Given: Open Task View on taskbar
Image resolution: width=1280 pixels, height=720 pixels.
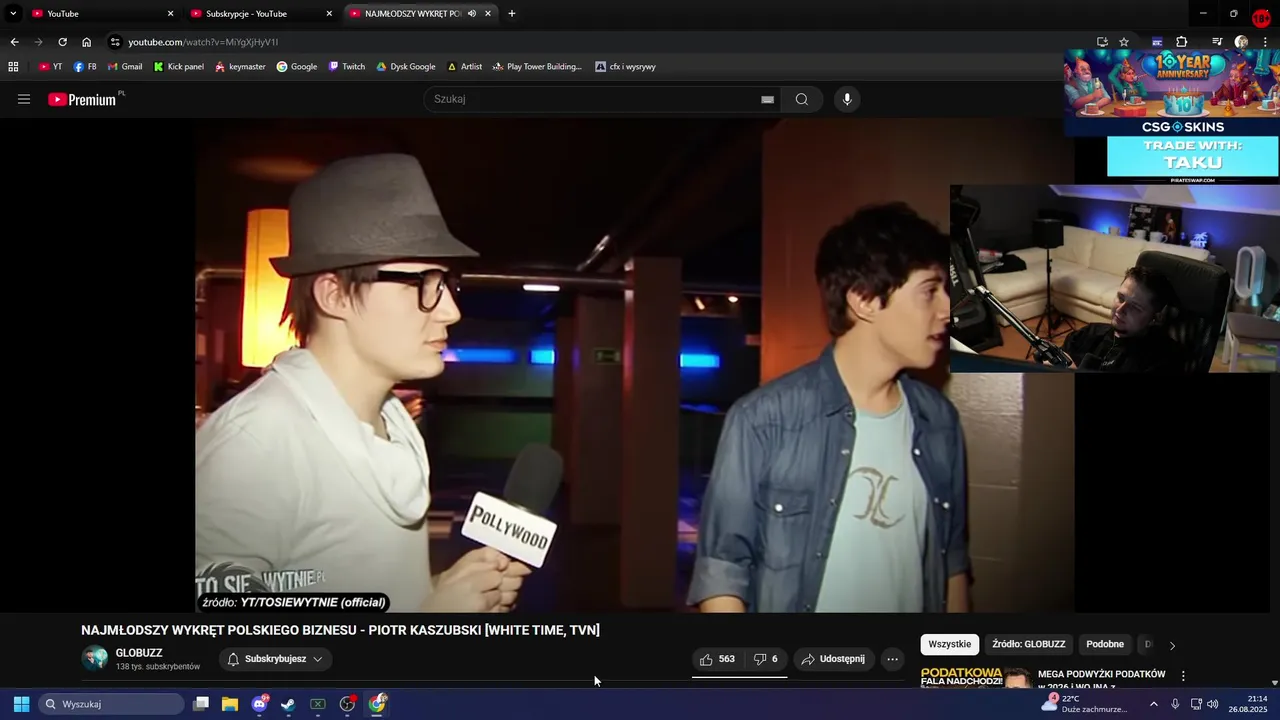Looking at the screenshot, I should coord(201,704).
